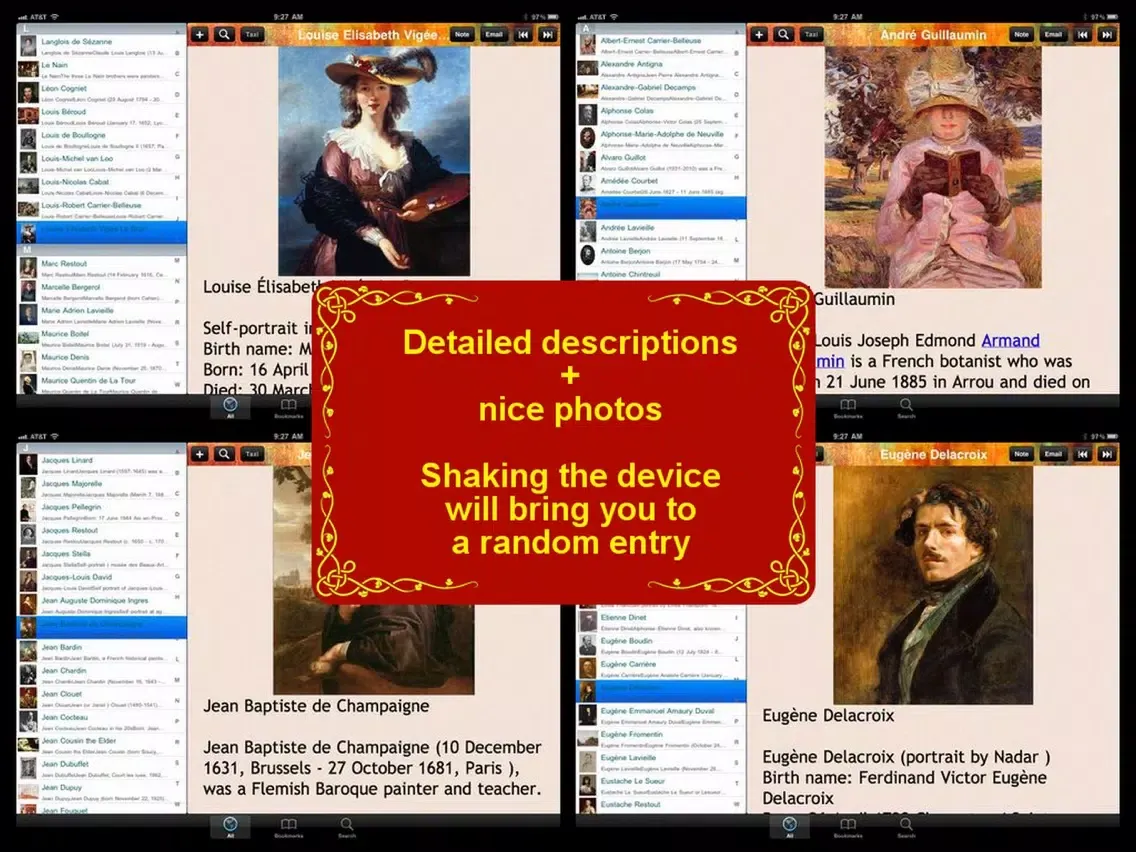This screenshot has height=852, width=1136.
Task: Open the magnifier search in the André Guillaumin screen
Action: (784, 34)
